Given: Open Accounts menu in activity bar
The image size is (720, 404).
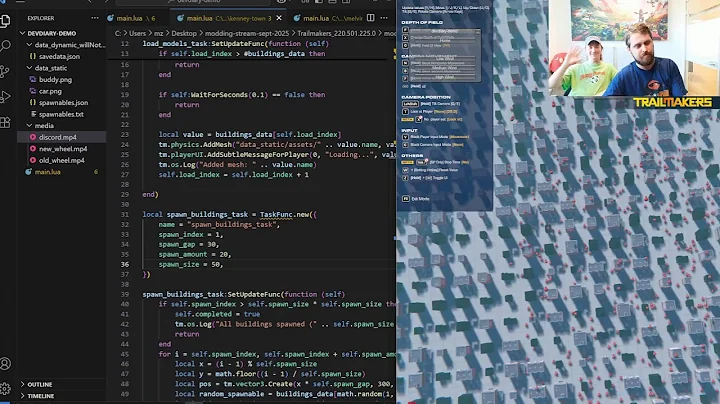Looking at the screenshot, I should pos(6,364).
